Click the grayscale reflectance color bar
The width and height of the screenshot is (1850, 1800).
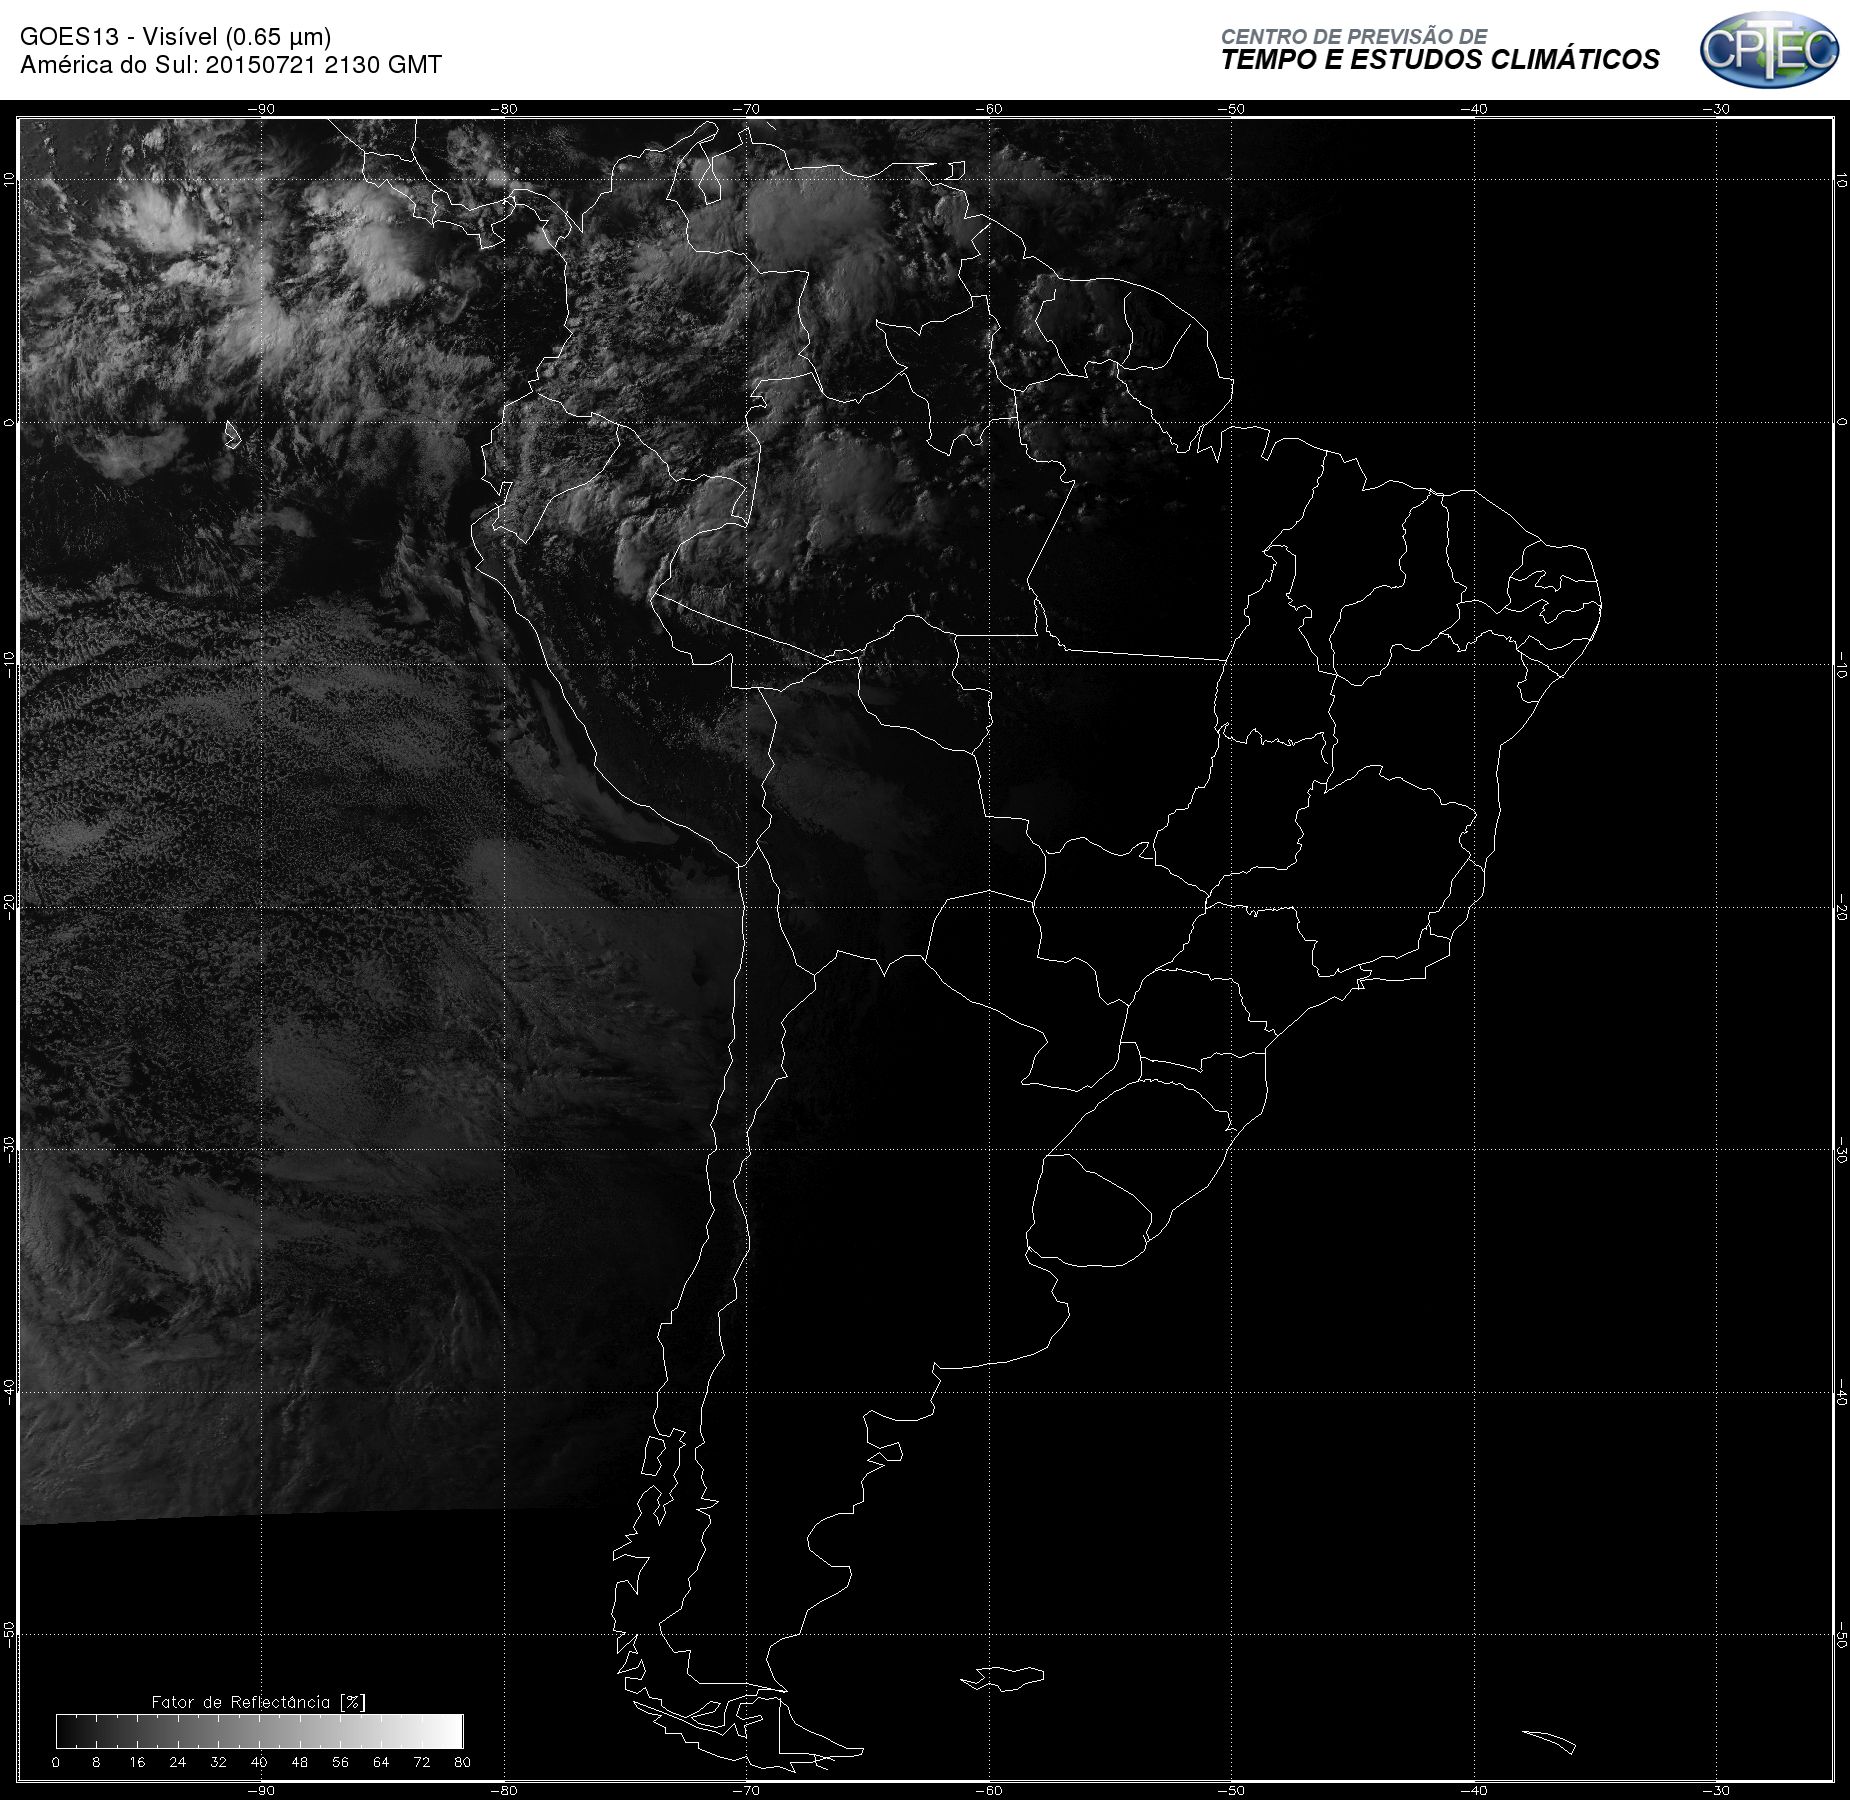[x=260, y=1731]
